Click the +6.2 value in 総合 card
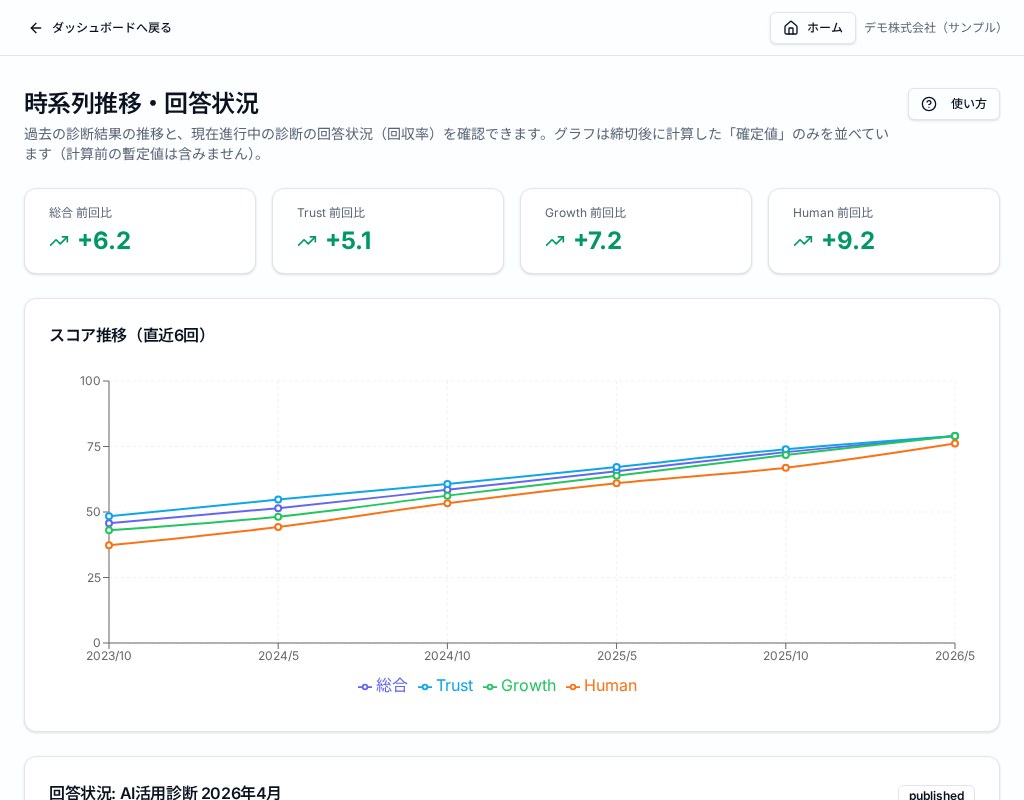This screenshot has height=800, width=1024. (104, 241)
